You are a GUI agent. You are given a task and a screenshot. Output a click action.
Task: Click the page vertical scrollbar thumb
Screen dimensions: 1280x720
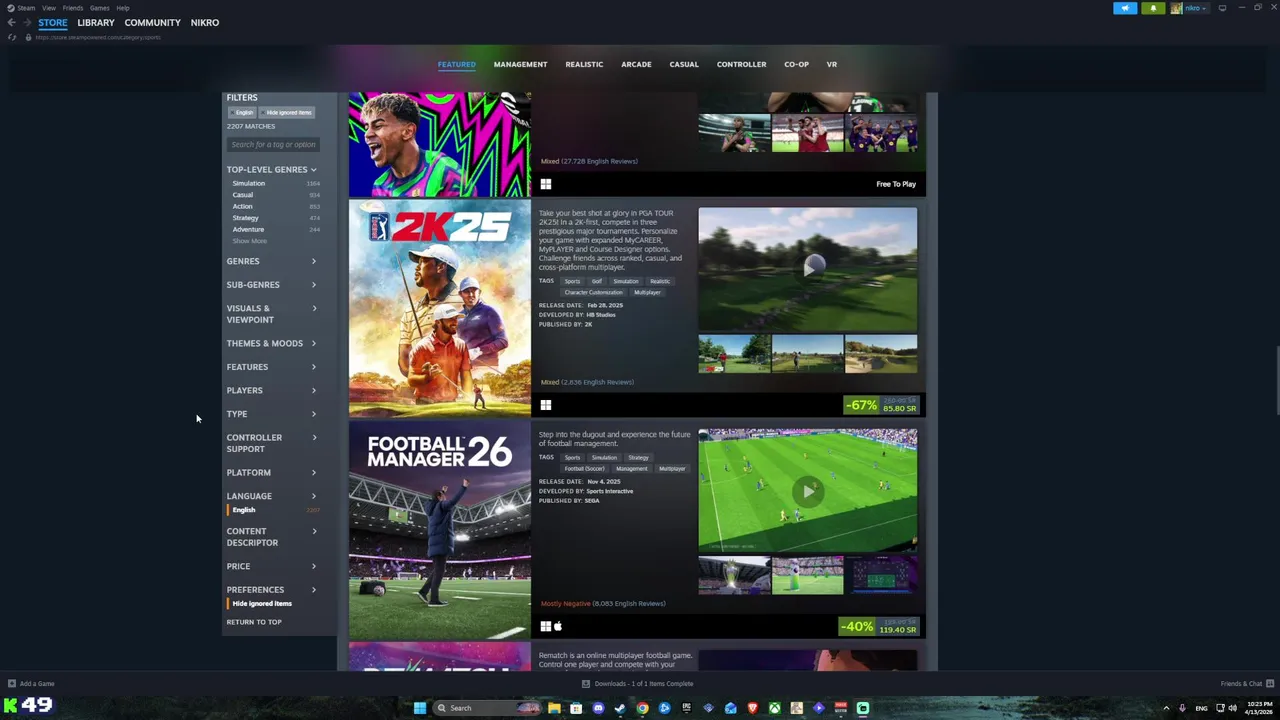[x=1276, y=380]
